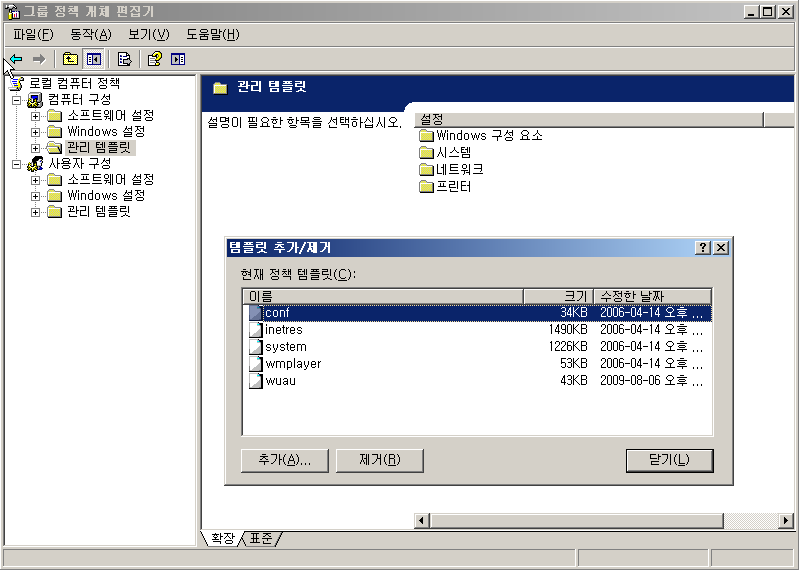Click folder icon of Windows 구성 요소

426,135
